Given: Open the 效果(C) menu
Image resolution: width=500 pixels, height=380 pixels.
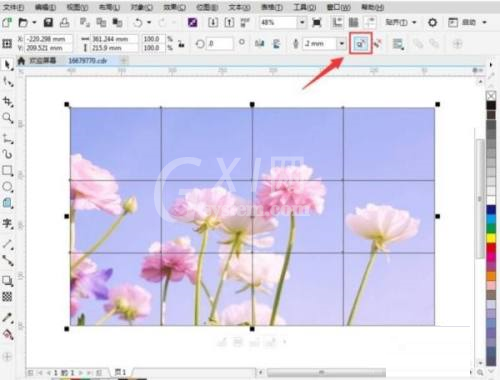Looking at the screenshot, I should [x=175, y=7].
